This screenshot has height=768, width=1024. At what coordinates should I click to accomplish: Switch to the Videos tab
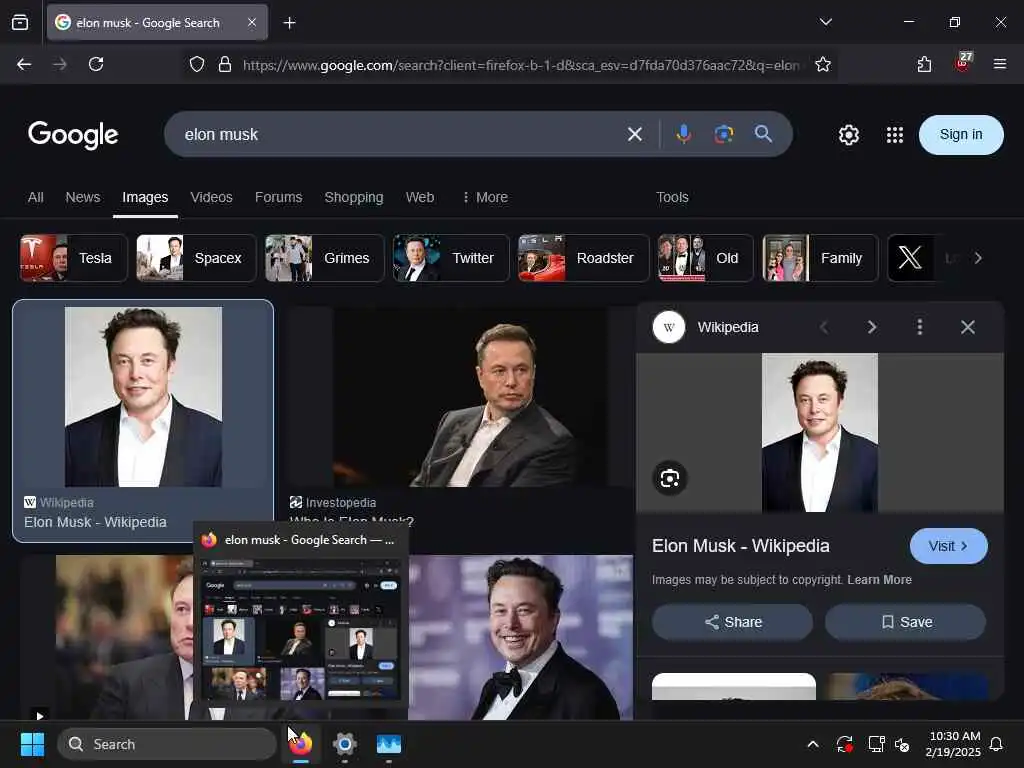click(212, 197)
